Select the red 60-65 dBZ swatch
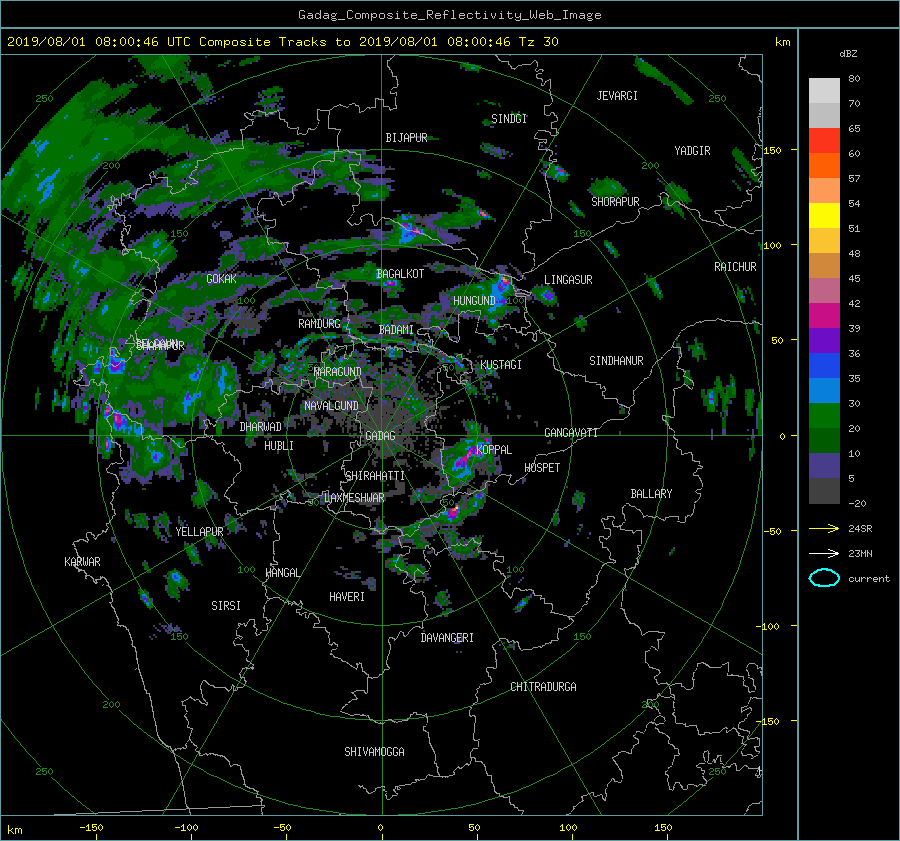 pyautogui.click(x=824, y=141)
